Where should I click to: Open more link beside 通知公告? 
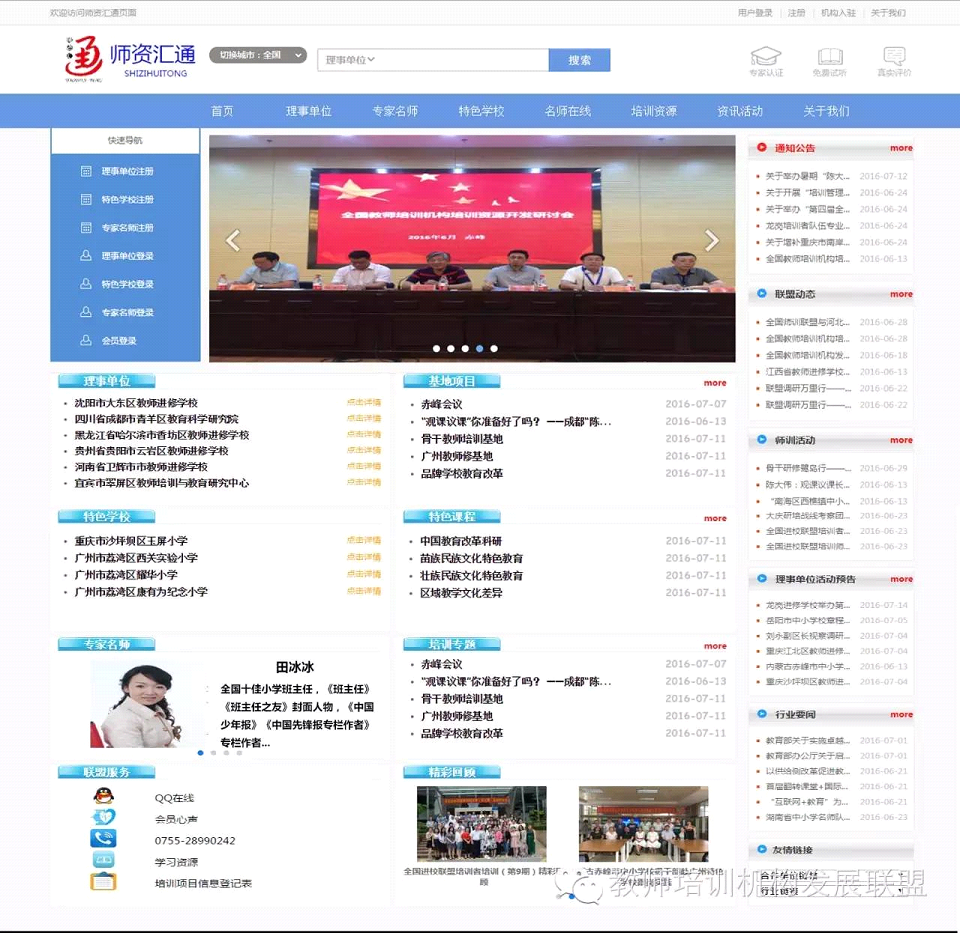[901, 148]
